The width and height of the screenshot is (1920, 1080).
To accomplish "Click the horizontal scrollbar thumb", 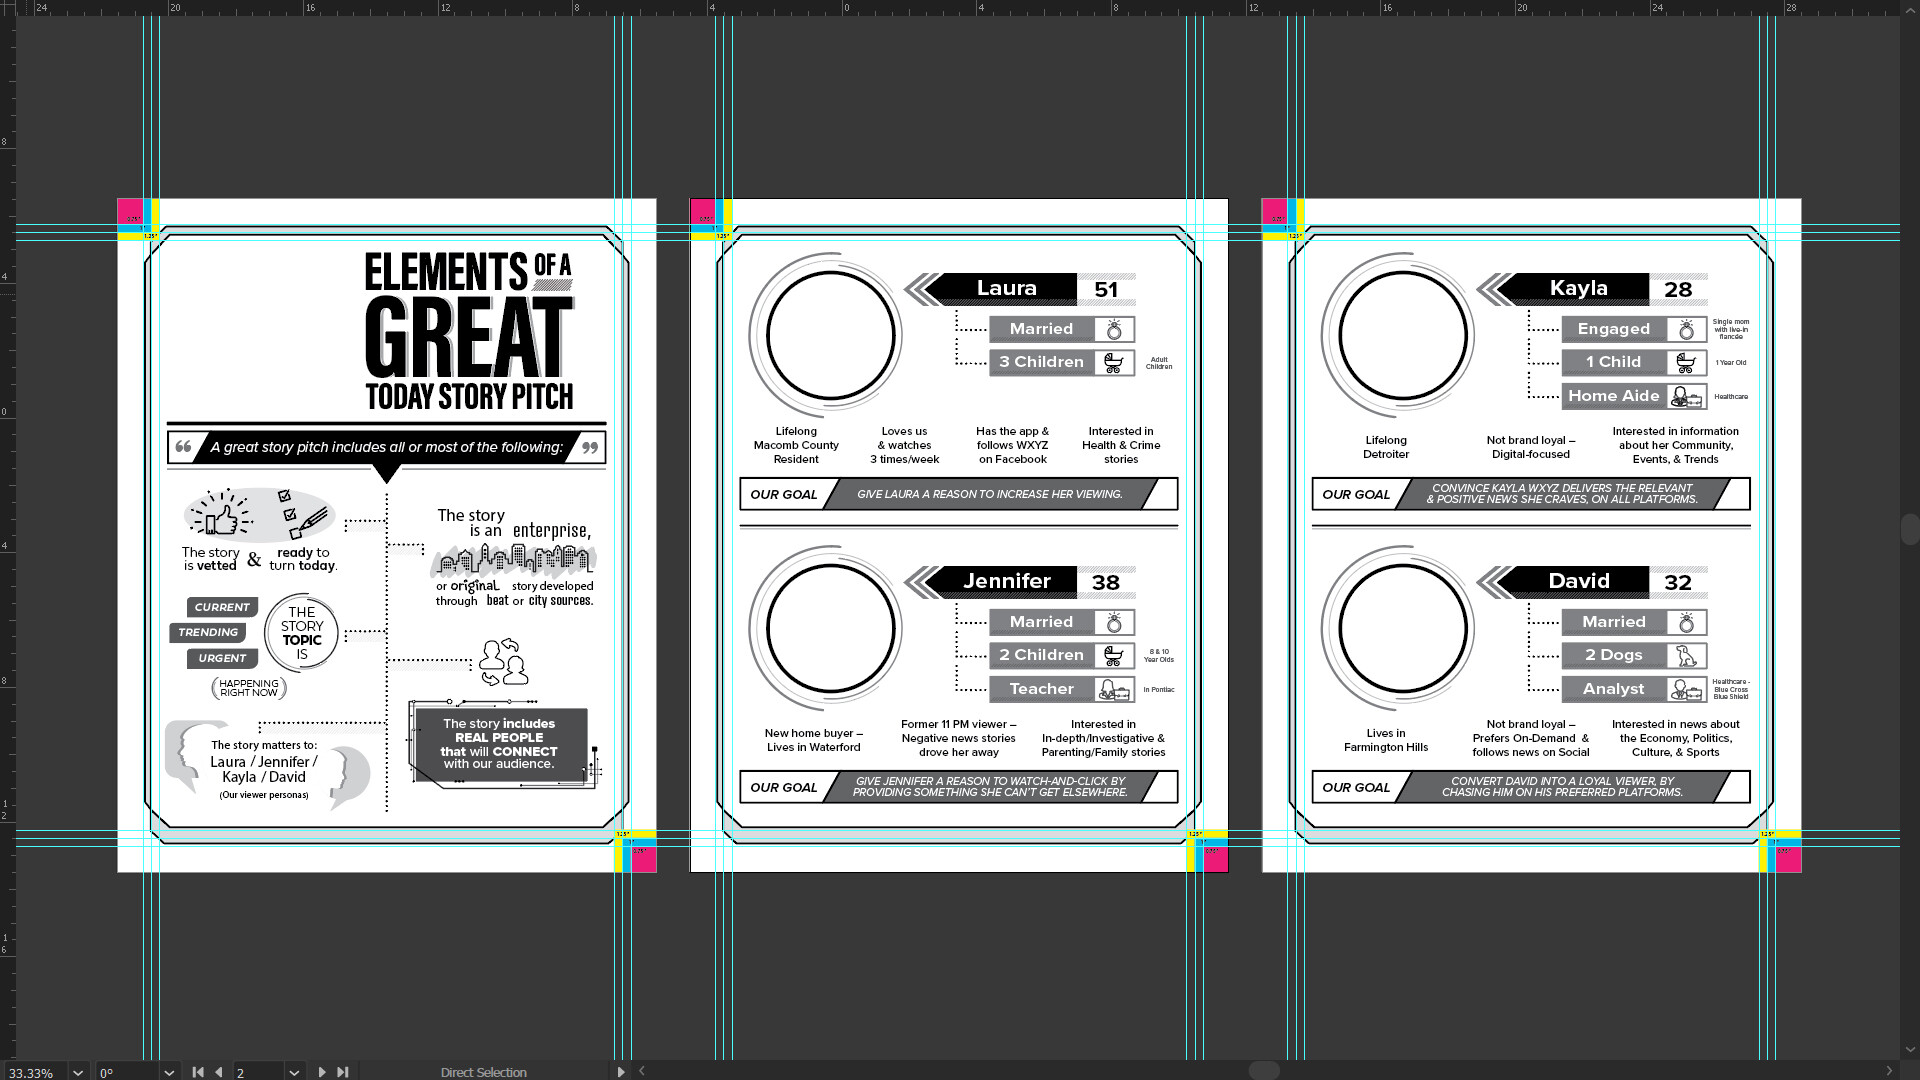I will [x=1264, y=1071].
